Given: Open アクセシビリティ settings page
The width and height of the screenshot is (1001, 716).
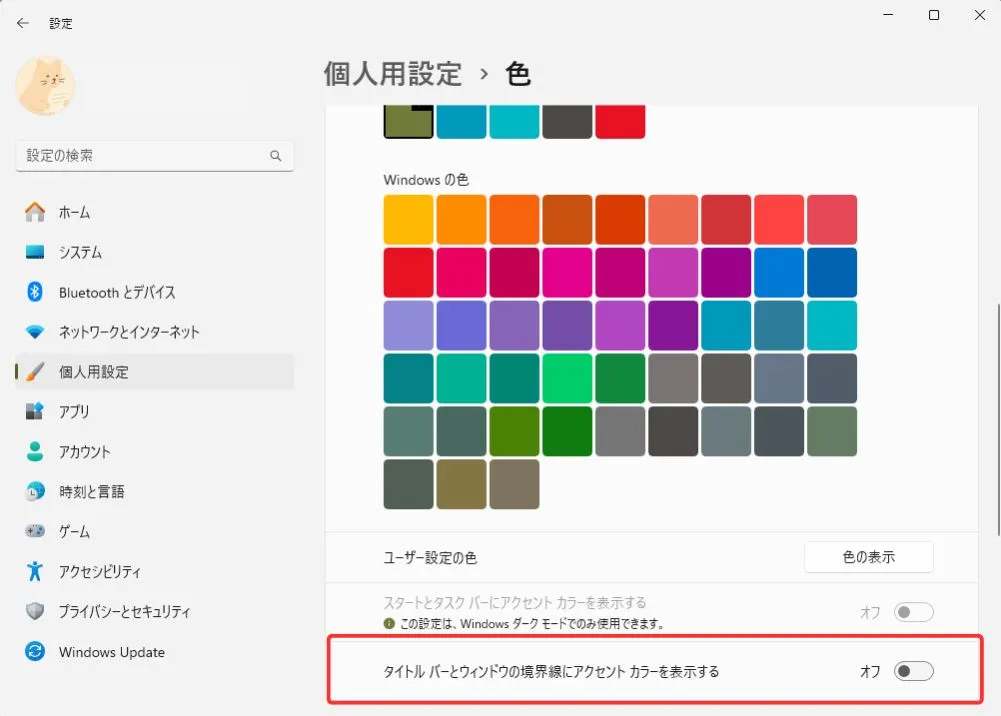Looking at the screenshot, I should coord(154,571).
